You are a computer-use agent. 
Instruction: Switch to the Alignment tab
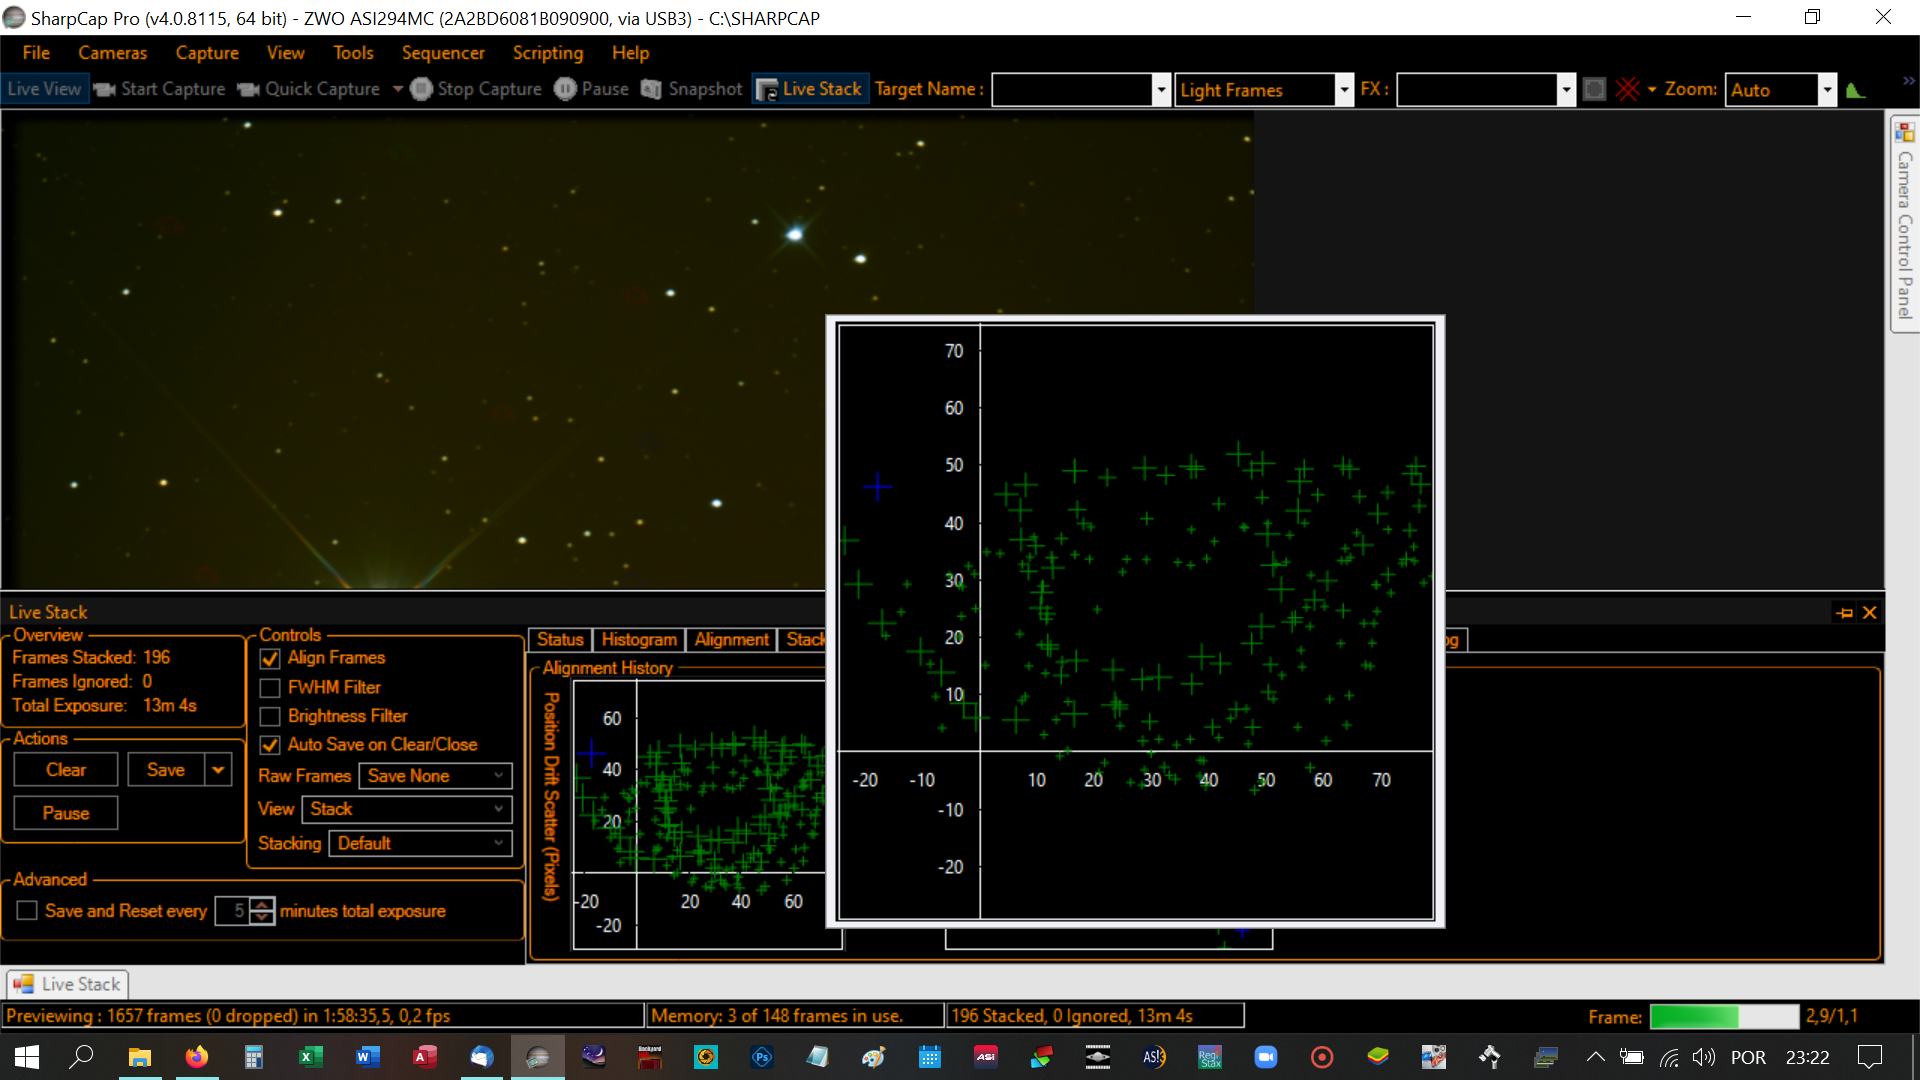pyautogui.click(x=732, y=640)
